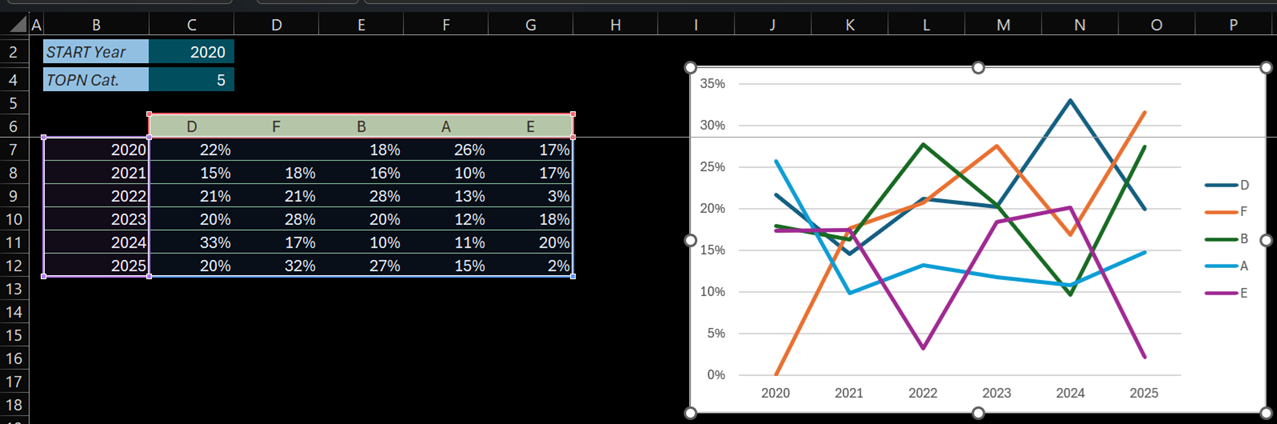Click the cell containing value 2020 in C2
The height and width of the screenshot is (424, 1277).
(191, 51)
